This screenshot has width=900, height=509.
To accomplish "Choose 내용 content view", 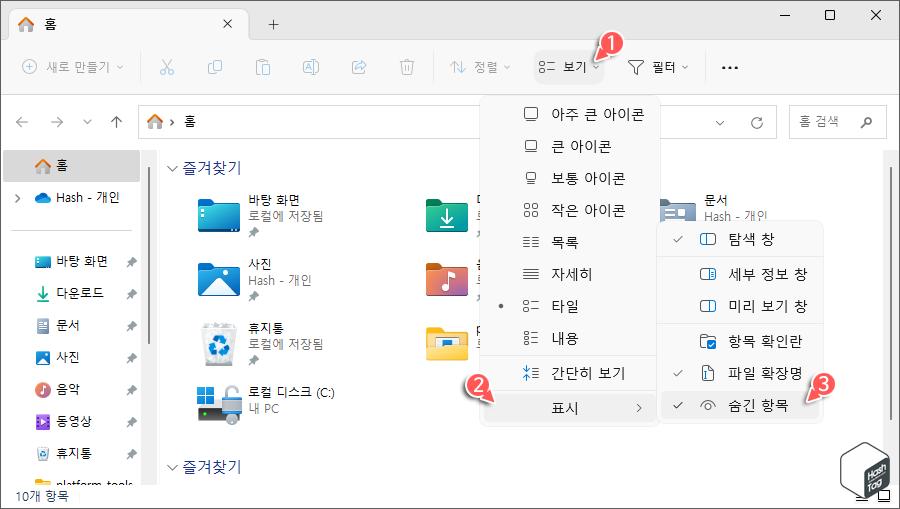I will [569, 339].
